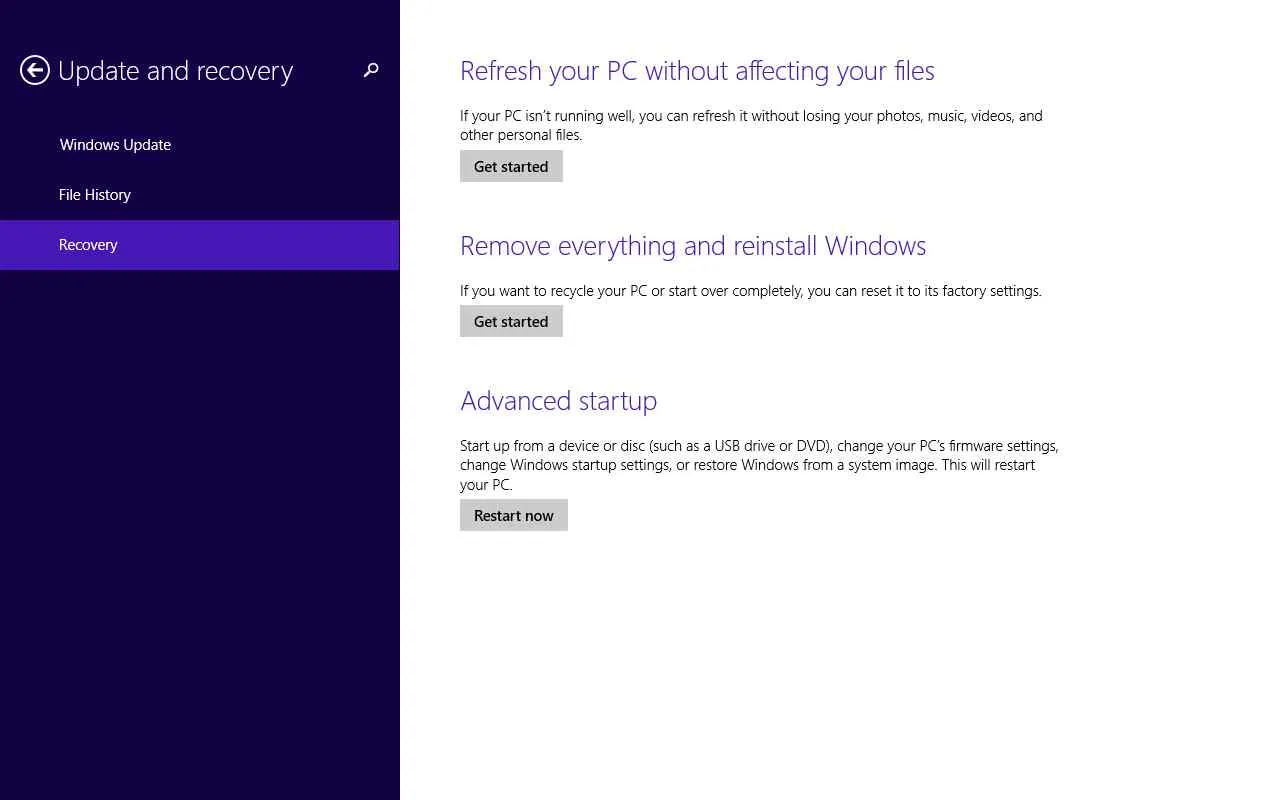Select the Recovery menu item
Image resolution: width=1280 pixels, height=800 pixels.
click(200, 245)
